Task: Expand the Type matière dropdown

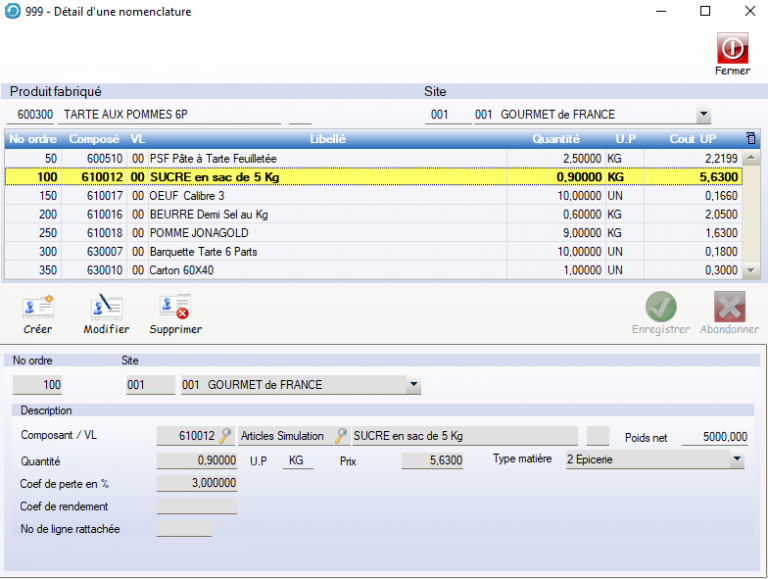Action: pos(737,460)
